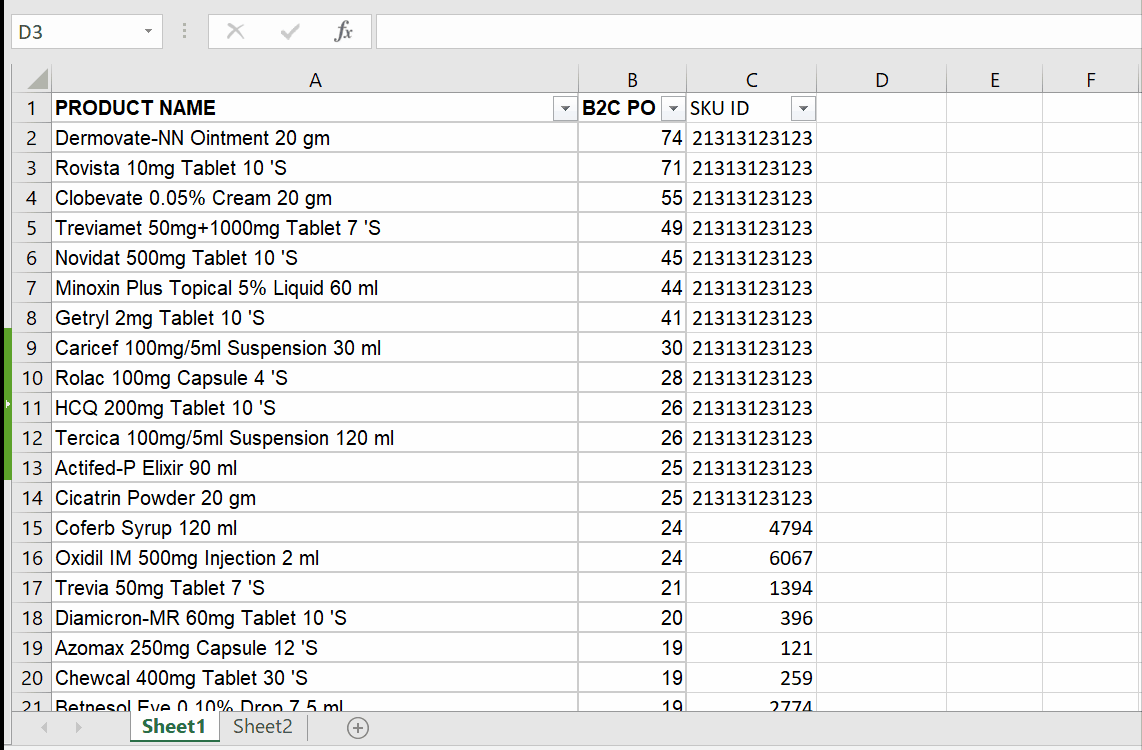
Task: Open the B2C PO filter dropdown
Action: tap(671, 107)
